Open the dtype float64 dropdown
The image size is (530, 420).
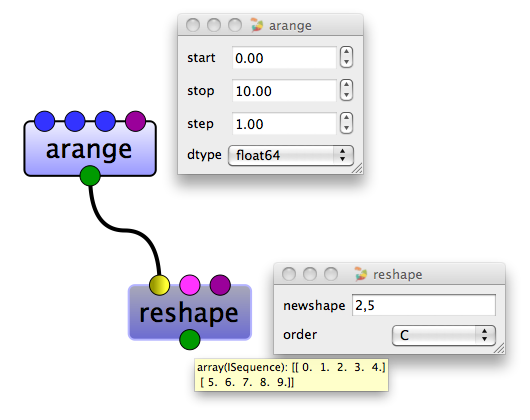click(291, 155)
